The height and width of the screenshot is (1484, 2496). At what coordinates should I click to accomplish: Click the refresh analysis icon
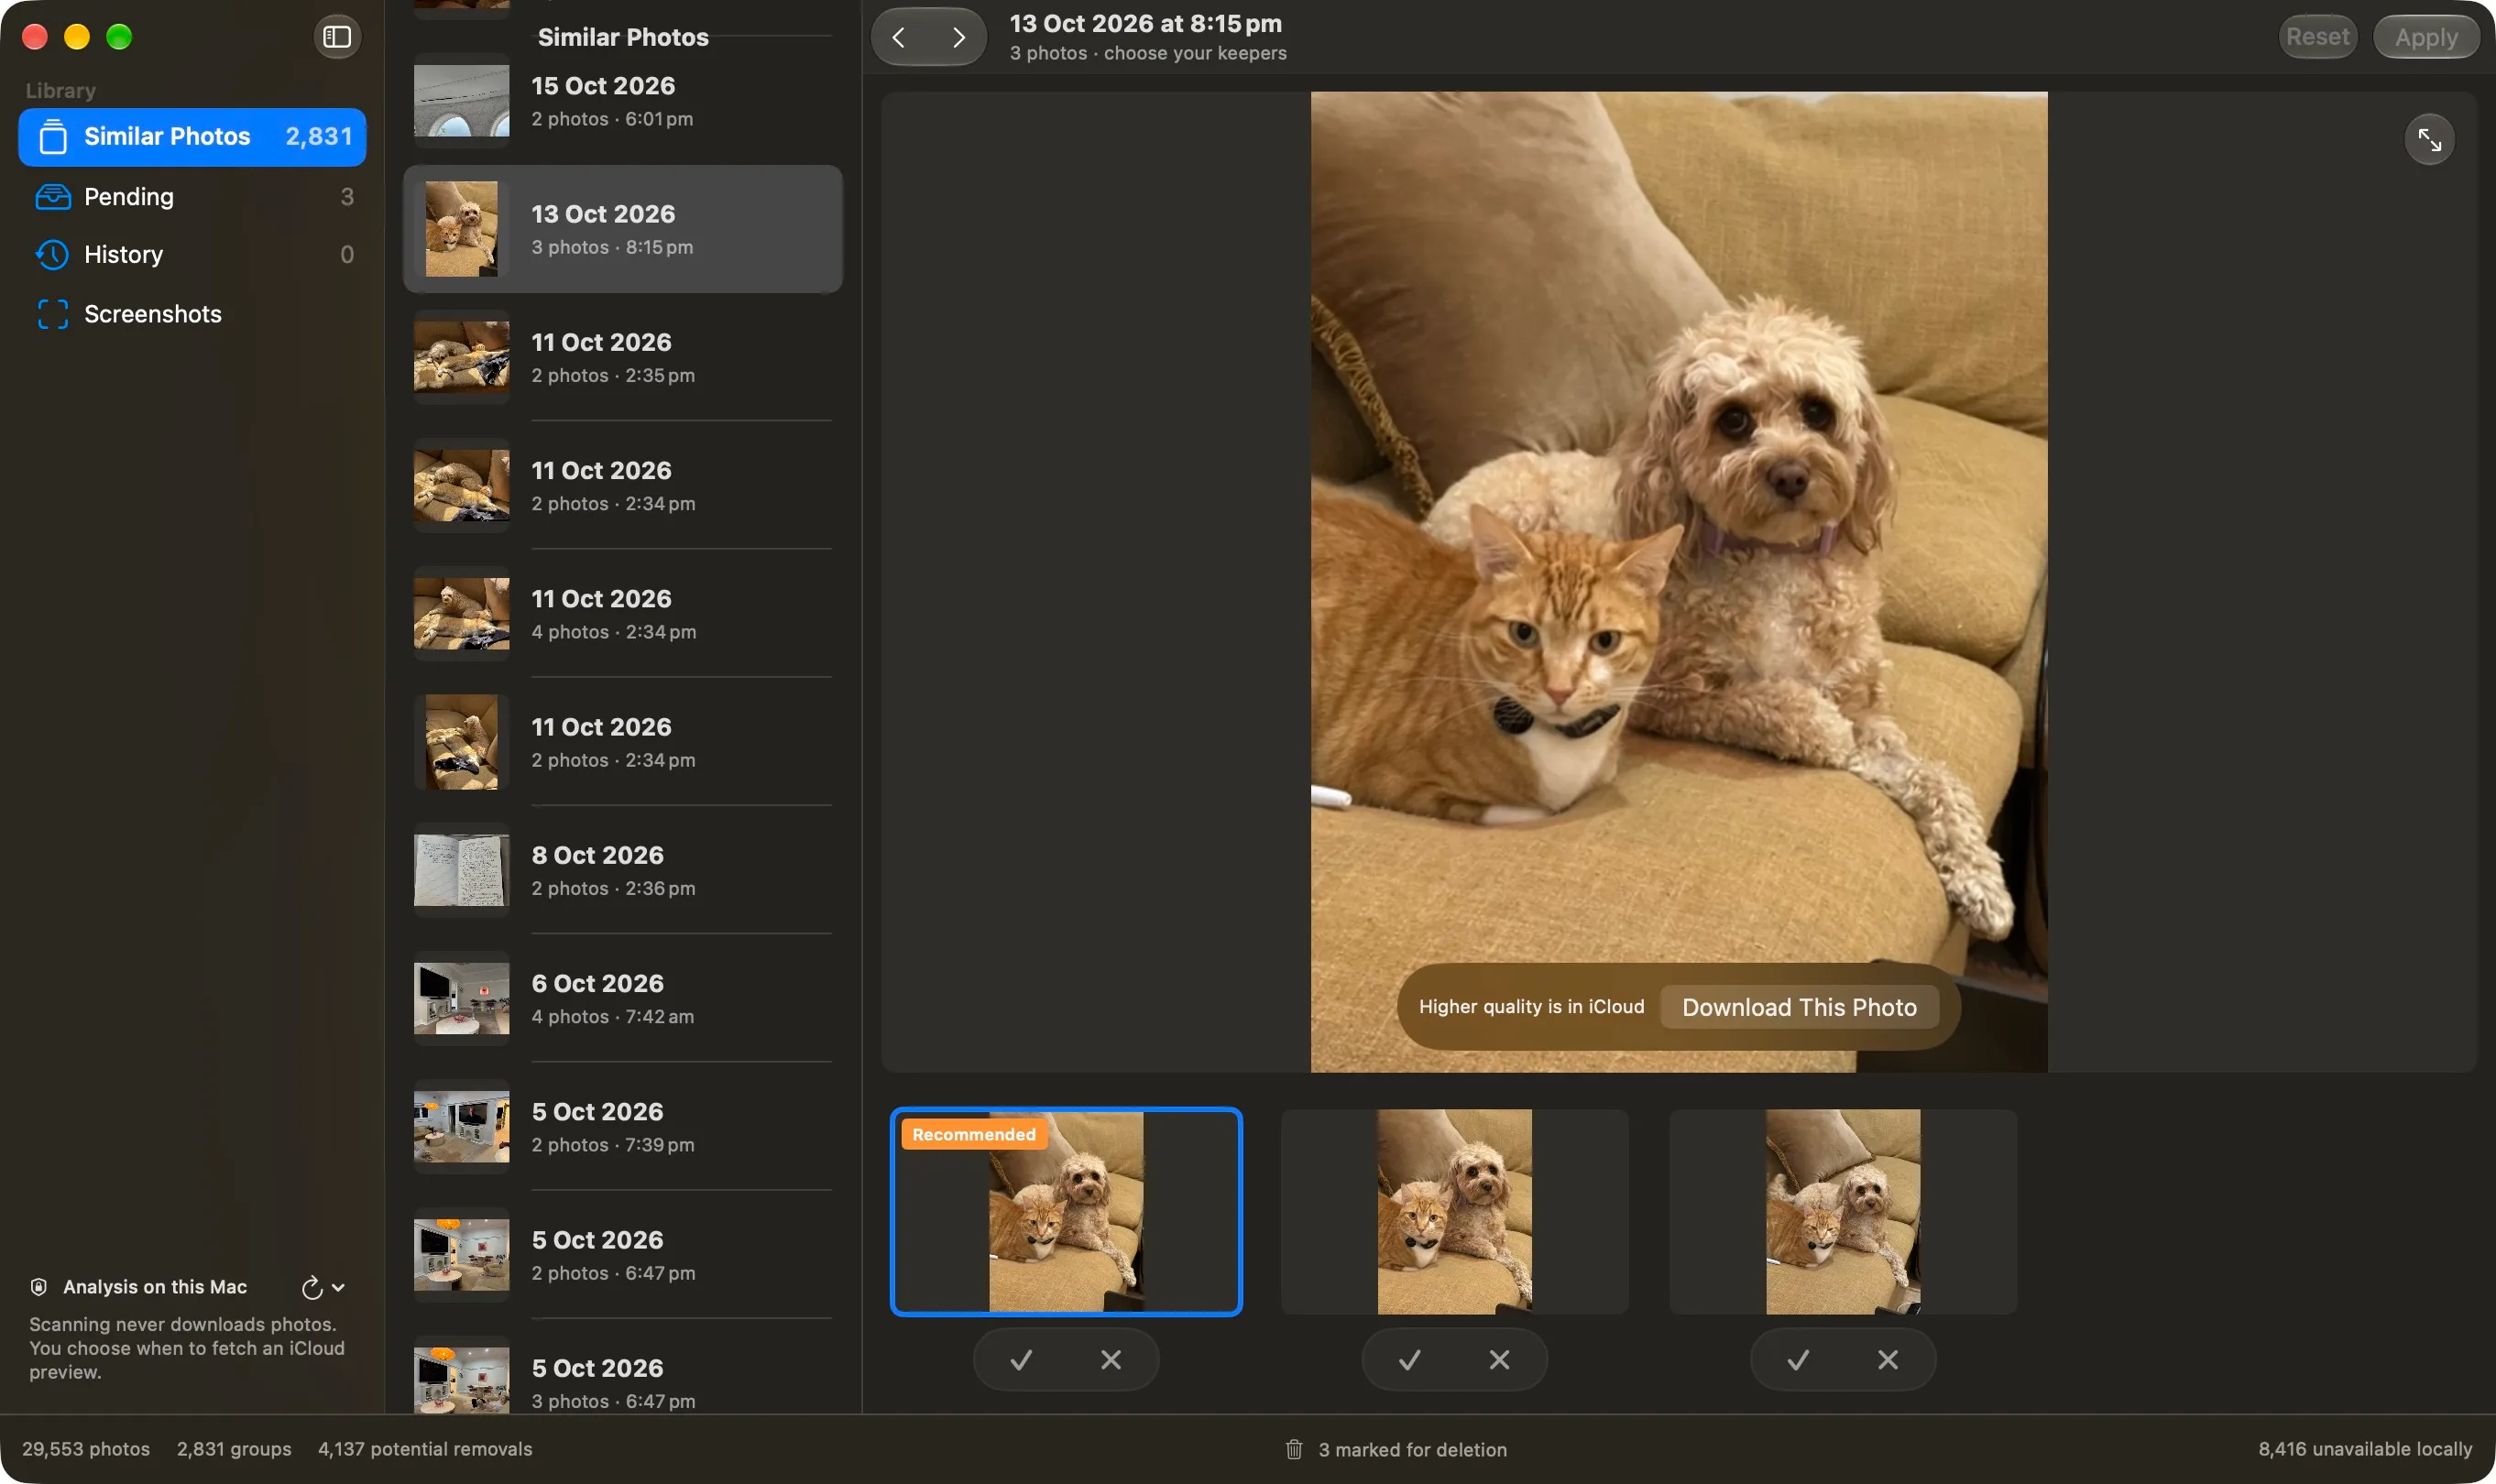coord(312,1287)
